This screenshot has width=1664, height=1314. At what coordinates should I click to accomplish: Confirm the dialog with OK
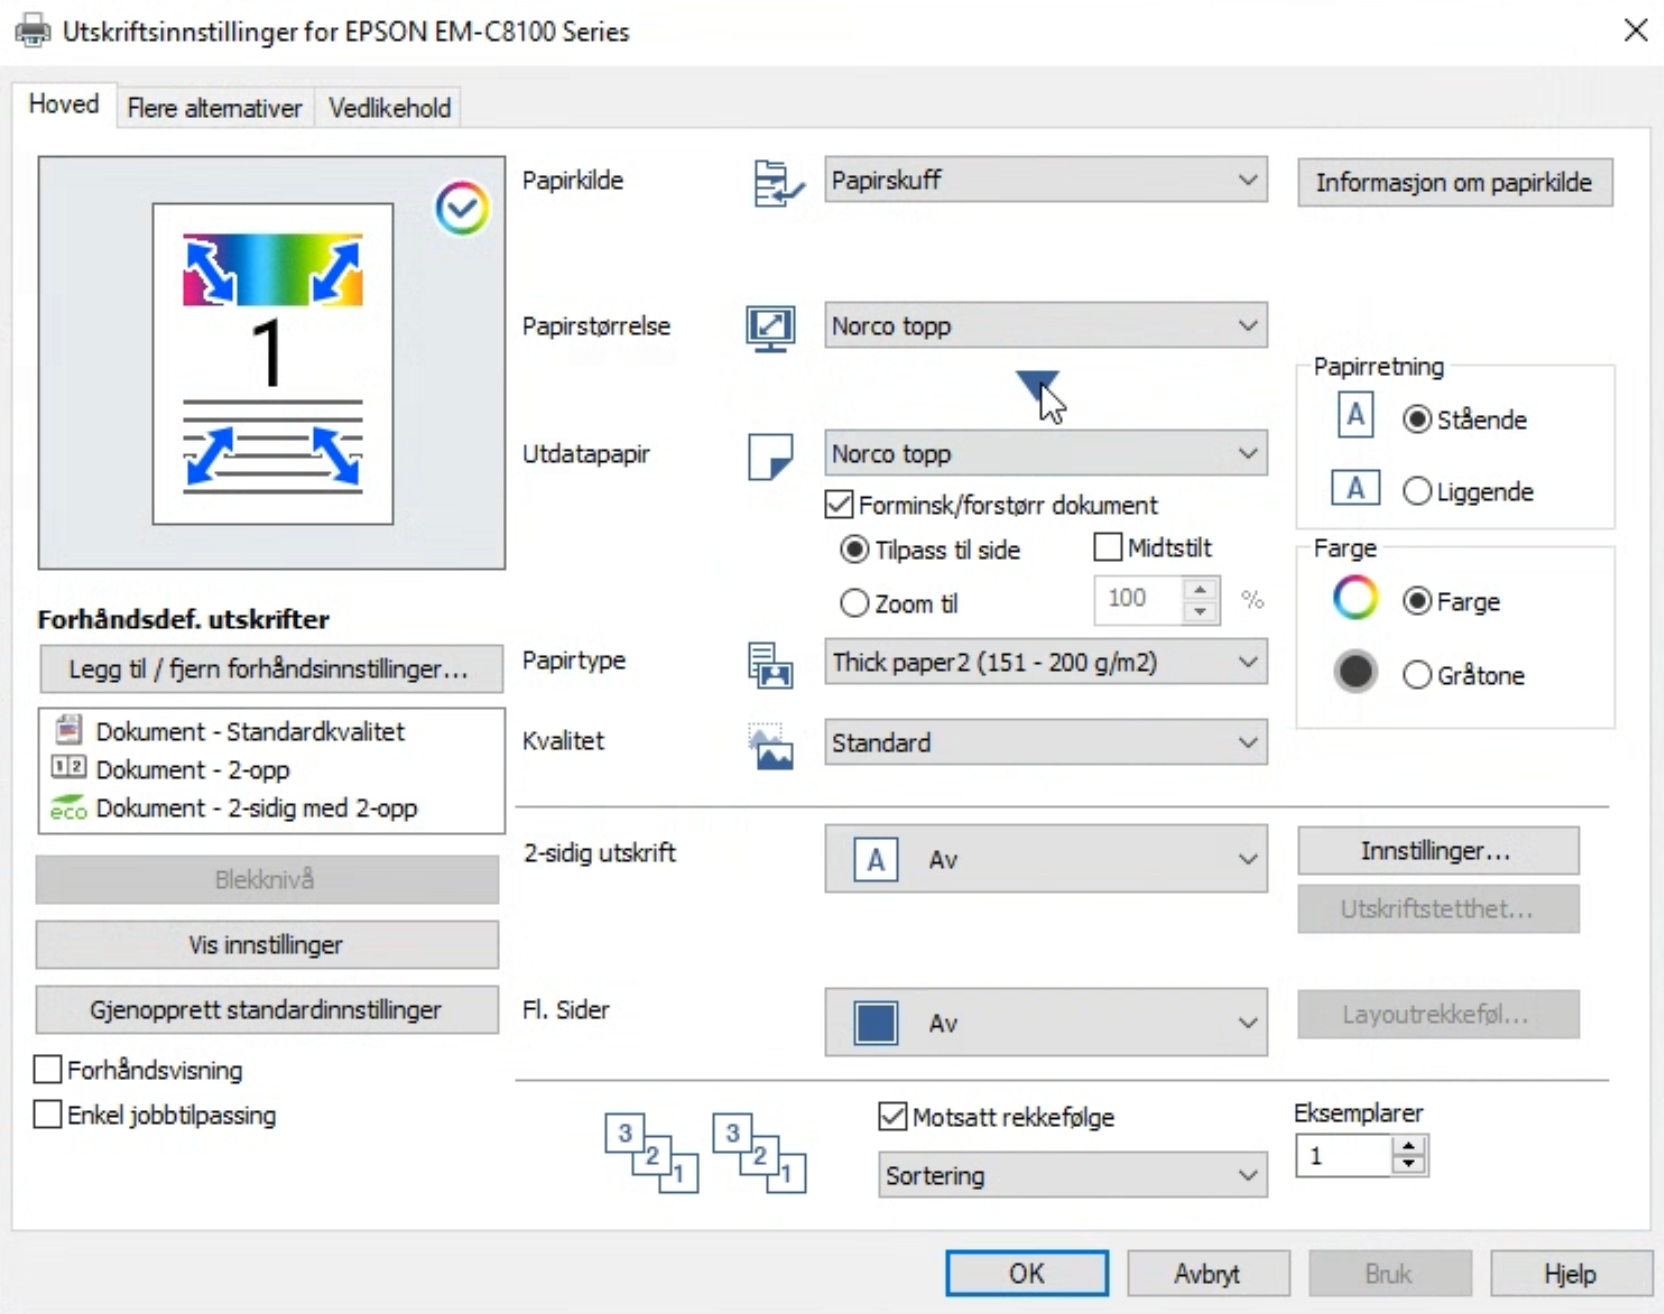pyautogui.click(x=1027, y=1273)
